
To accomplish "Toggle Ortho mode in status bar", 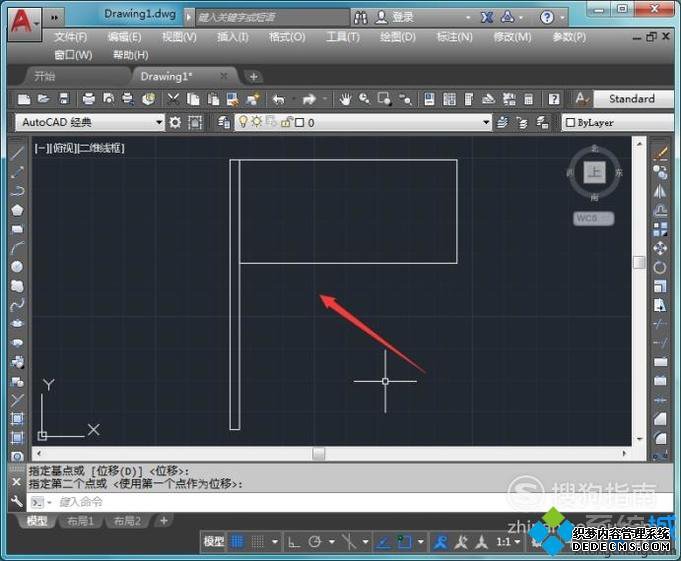I will (294, 542).
